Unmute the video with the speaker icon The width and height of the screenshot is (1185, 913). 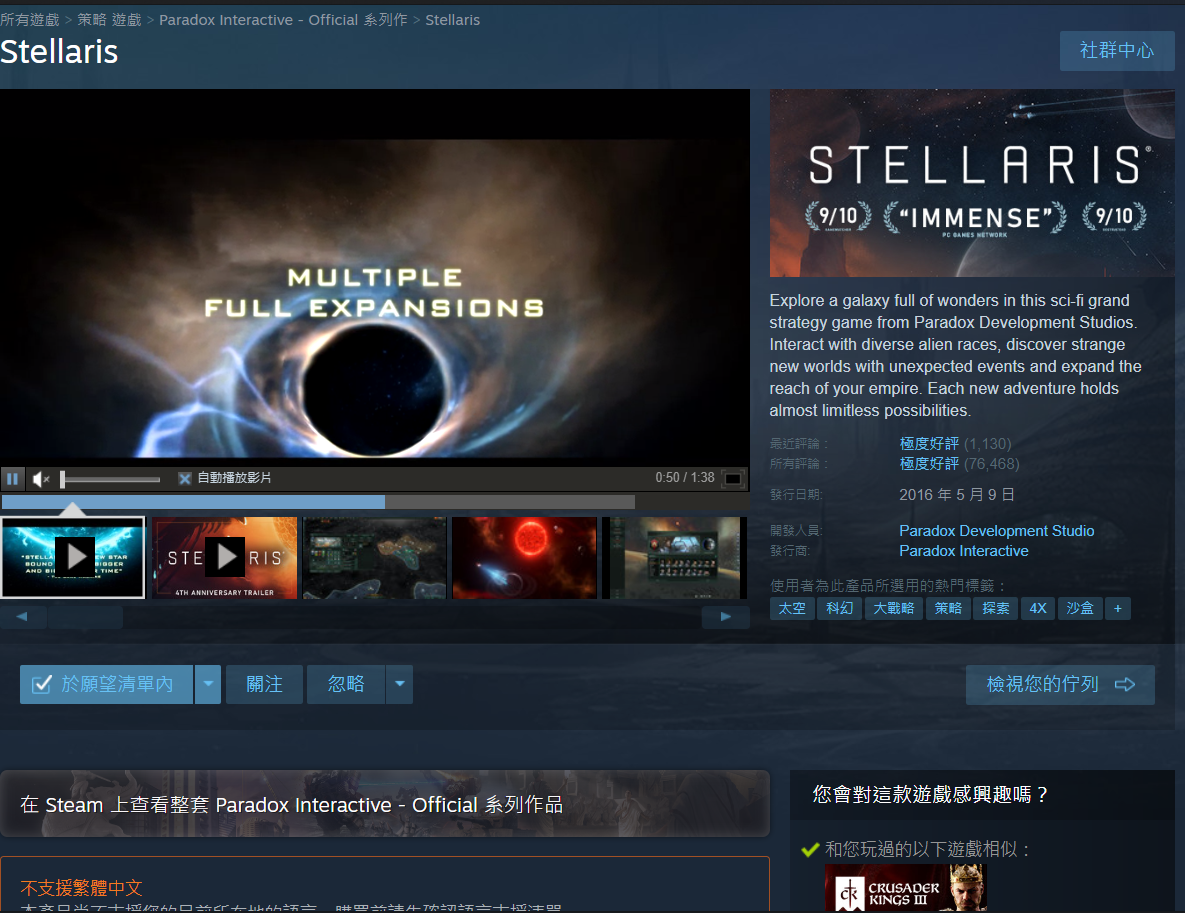[x=41, y=478]
